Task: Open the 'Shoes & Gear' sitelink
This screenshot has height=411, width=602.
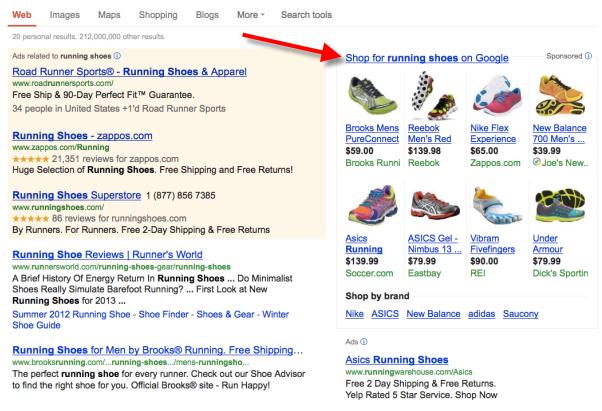Action: [225, 314]
